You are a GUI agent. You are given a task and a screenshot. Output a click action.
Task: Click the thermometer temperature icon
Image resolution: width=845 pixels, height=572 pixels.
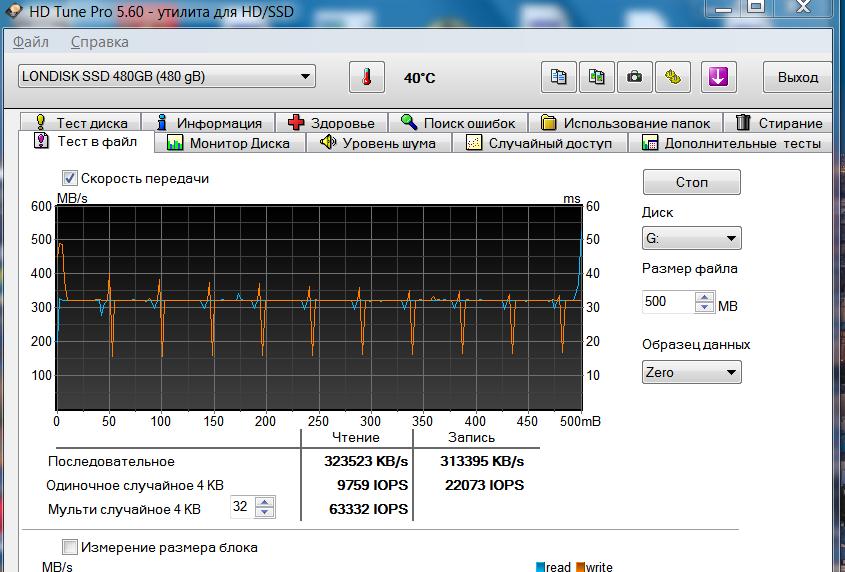point(366,77)
